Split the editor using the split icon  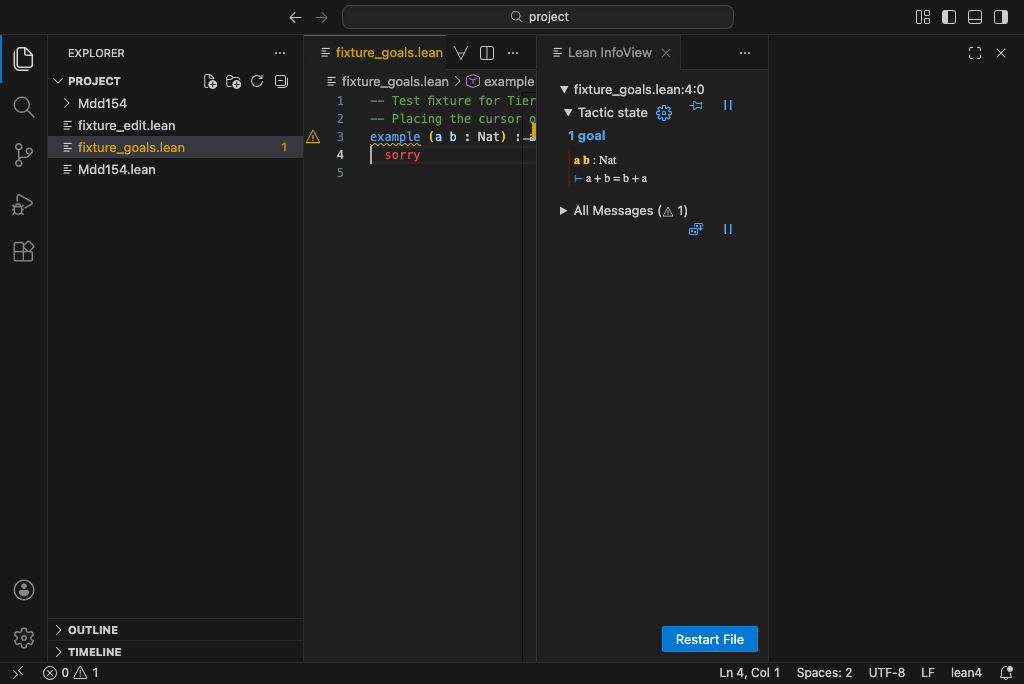pyautogui.click(x=487, y=53)
